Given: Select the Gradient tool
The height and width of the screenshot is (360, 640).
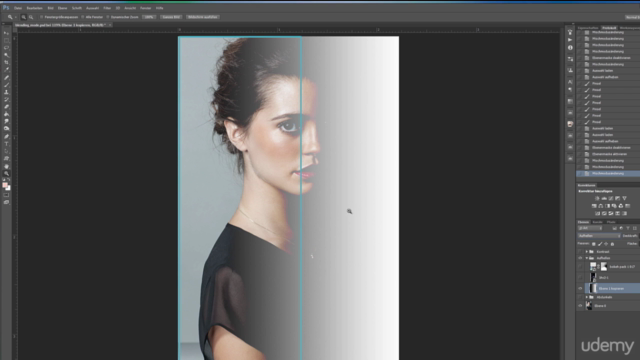Looking at the screenshot, I should (x=6, y=114).
